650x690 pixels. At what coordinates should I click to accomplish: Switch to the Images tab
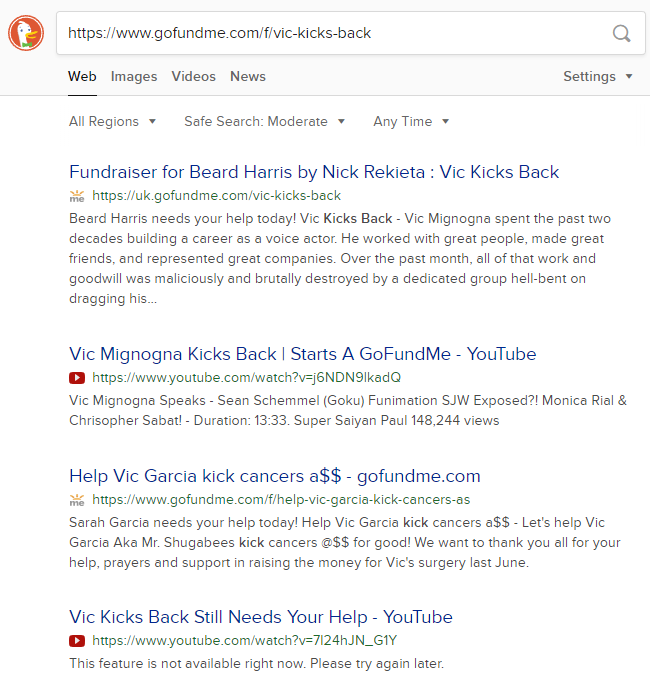point(134,77)
